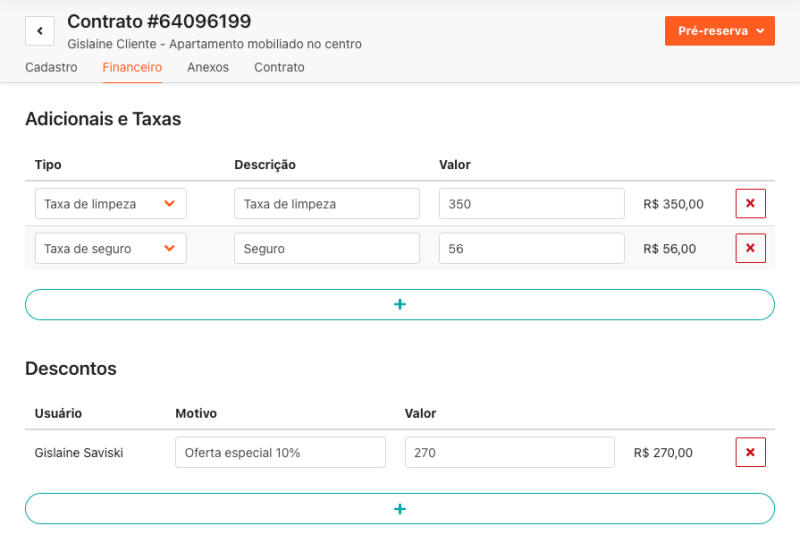
Task: Delete the Oferta especial 10% discount
Action: [750, 452]
